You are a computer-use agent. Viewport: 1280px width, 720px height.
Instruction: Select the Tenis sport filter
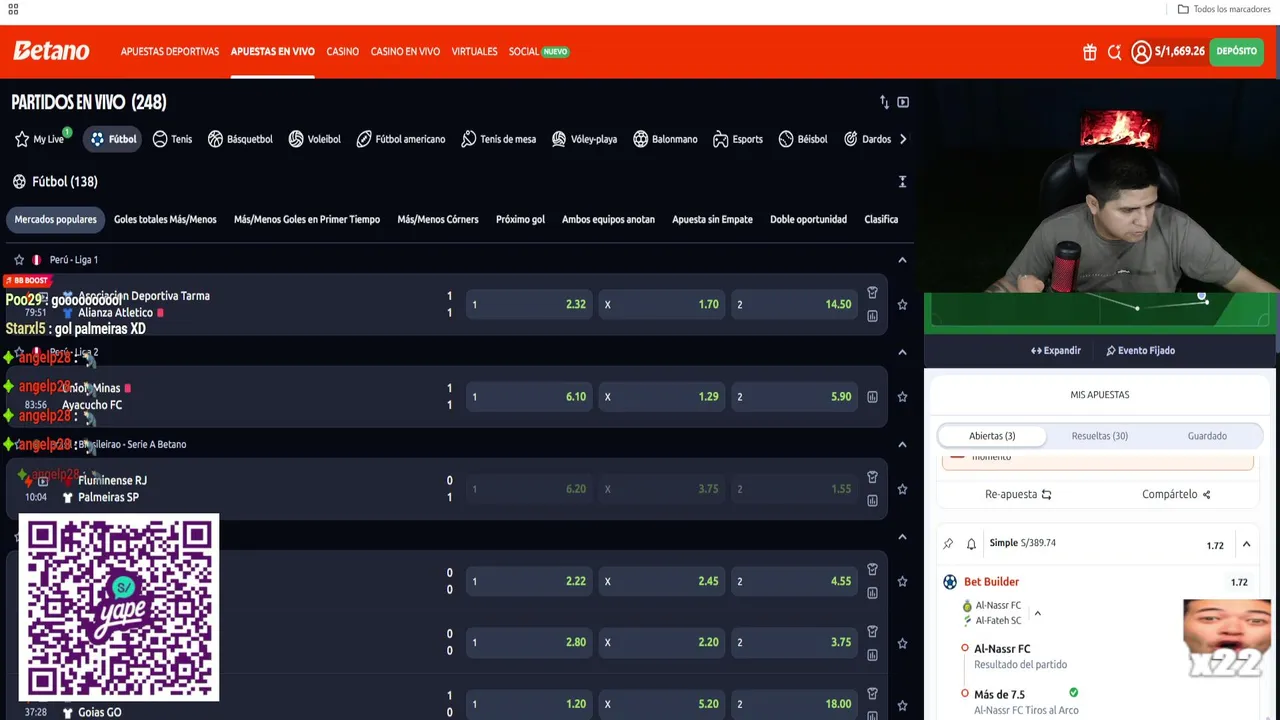click(x=172, y=139)
